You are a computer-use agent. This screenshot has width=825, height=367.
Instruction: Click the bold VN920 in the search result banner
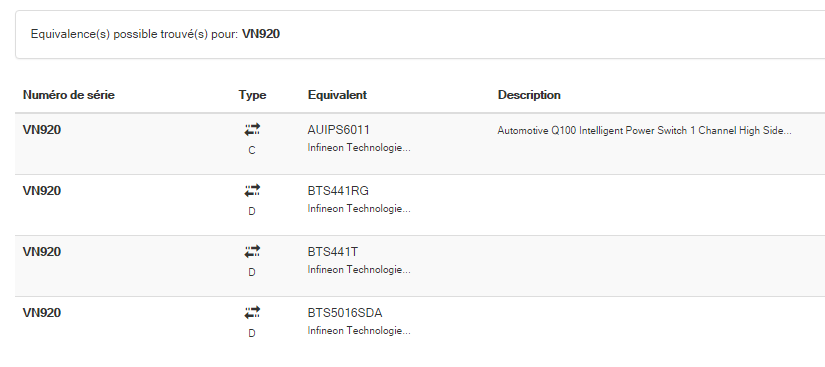pyautogui.click(x=261, y=34)
